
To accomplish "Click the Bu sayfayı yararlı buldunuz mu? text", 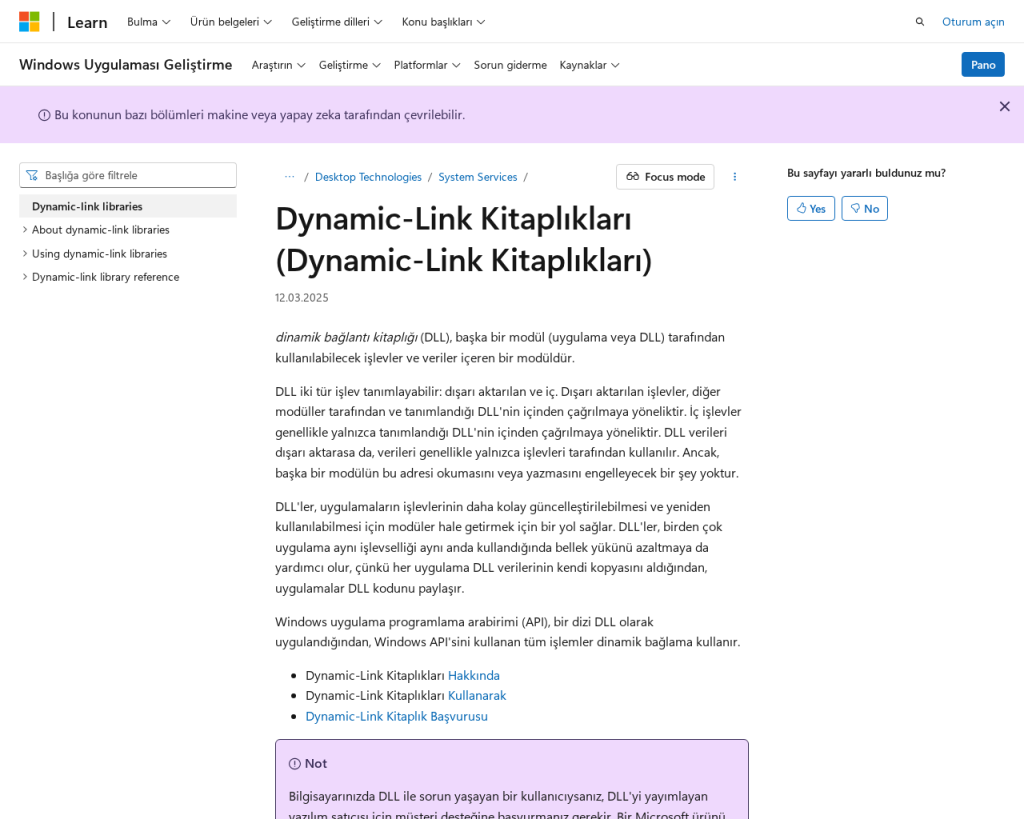I will pos(866,173).
